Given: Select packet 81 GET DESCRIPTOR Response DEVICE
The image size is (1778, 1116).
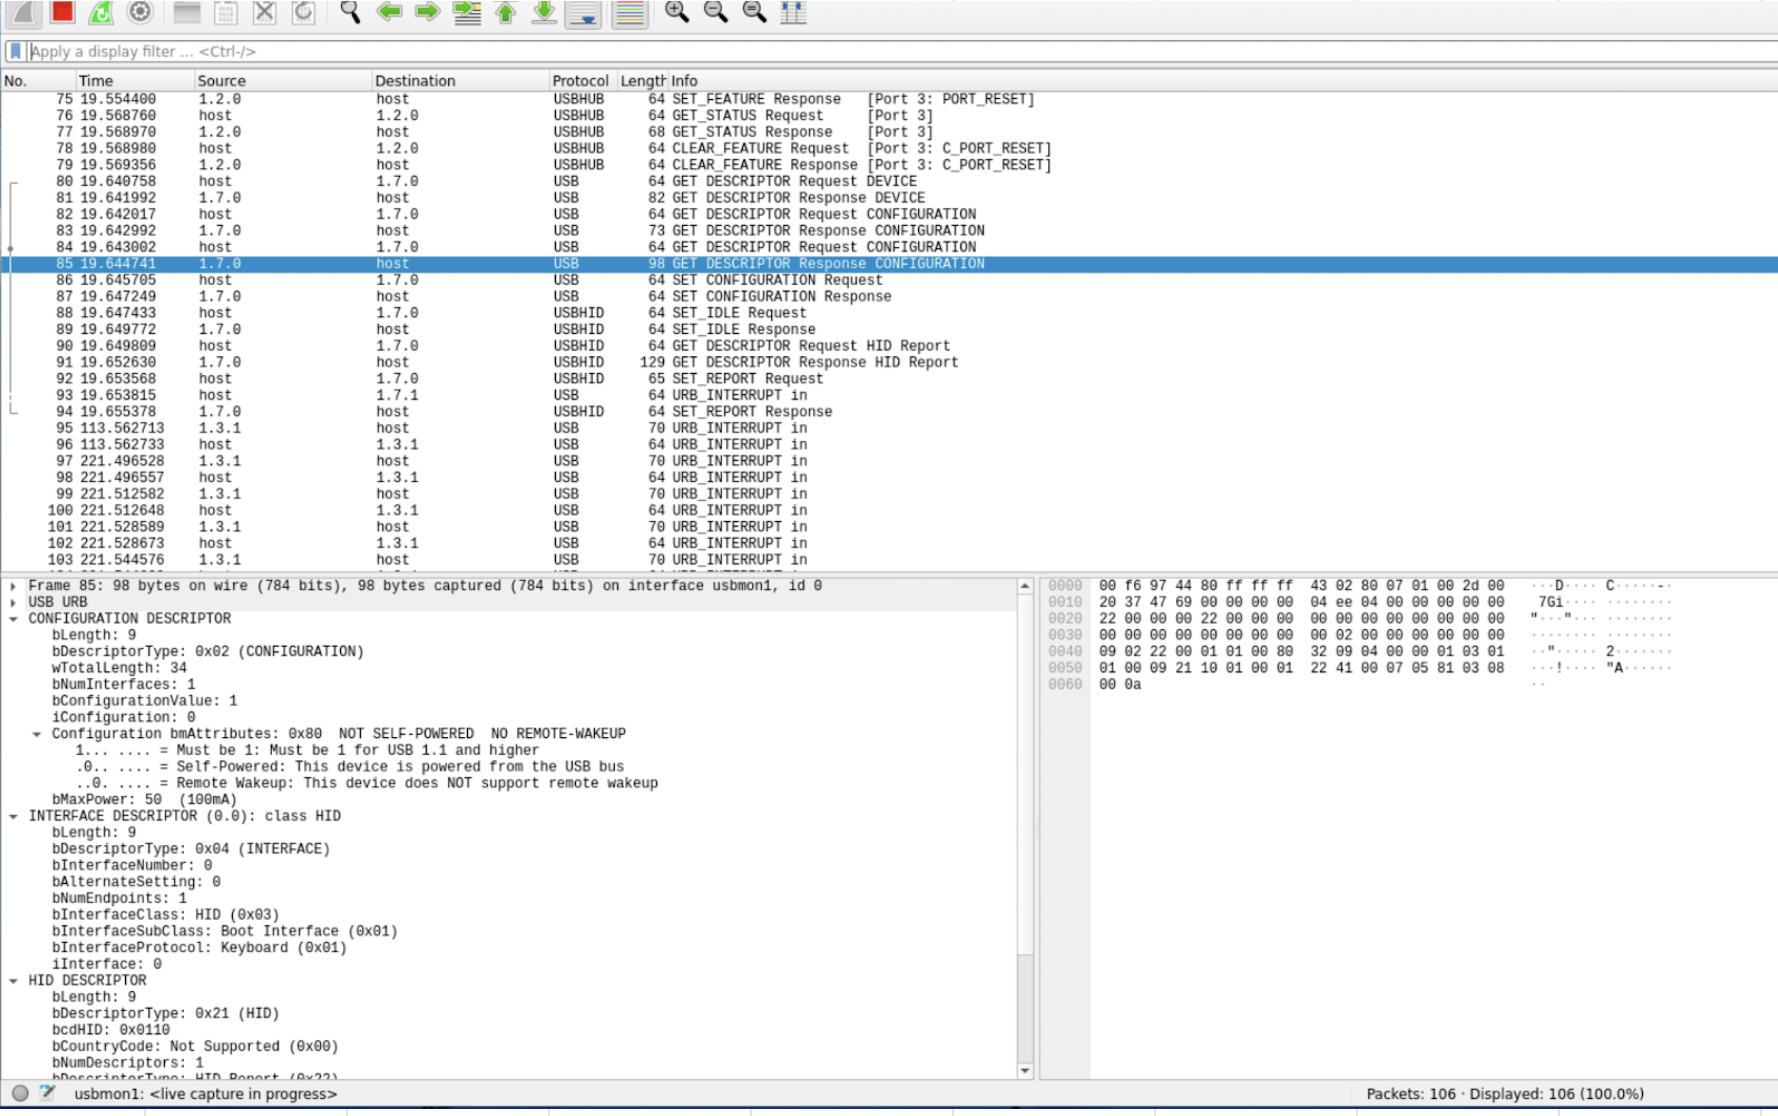Looking at the screenshot, I should [889, 198].
